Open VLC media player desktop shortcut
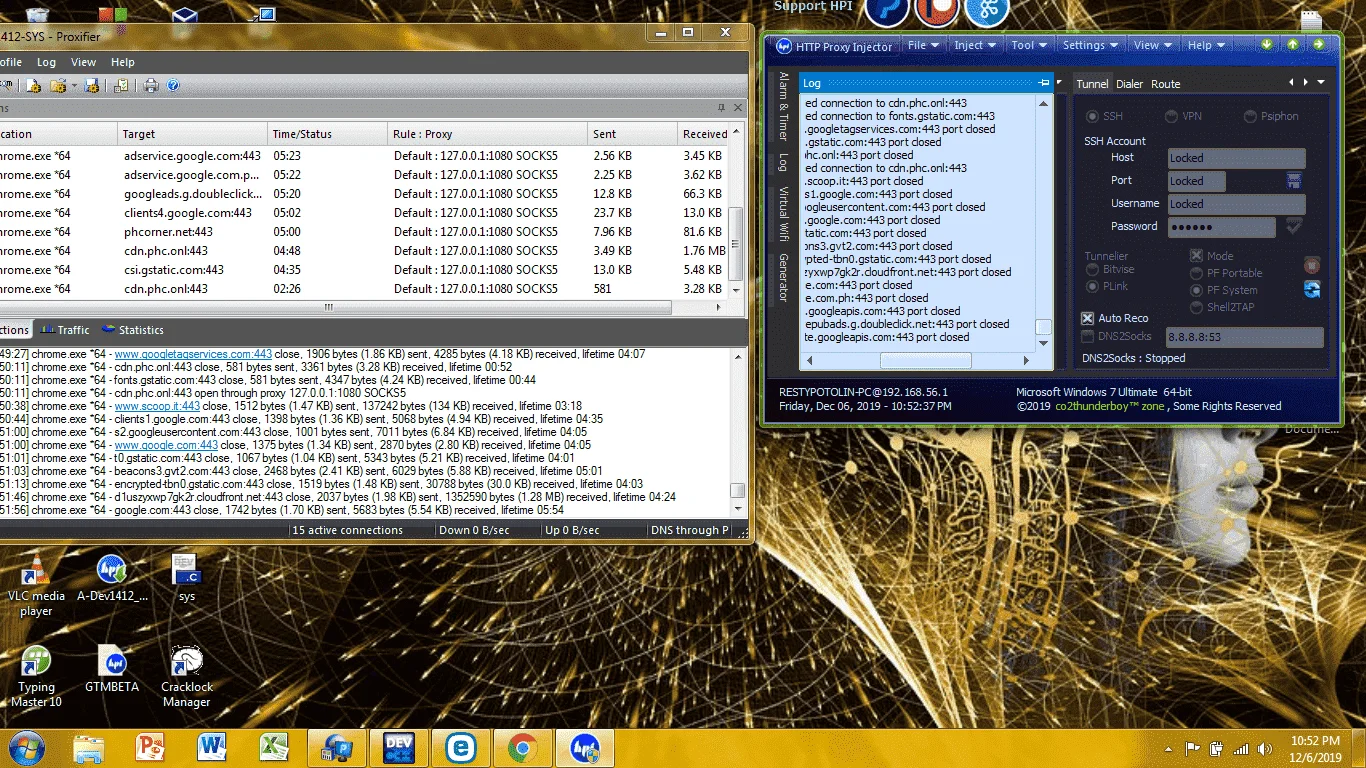1366x768 pixels. pyautogui.click(x=36, y=586)
